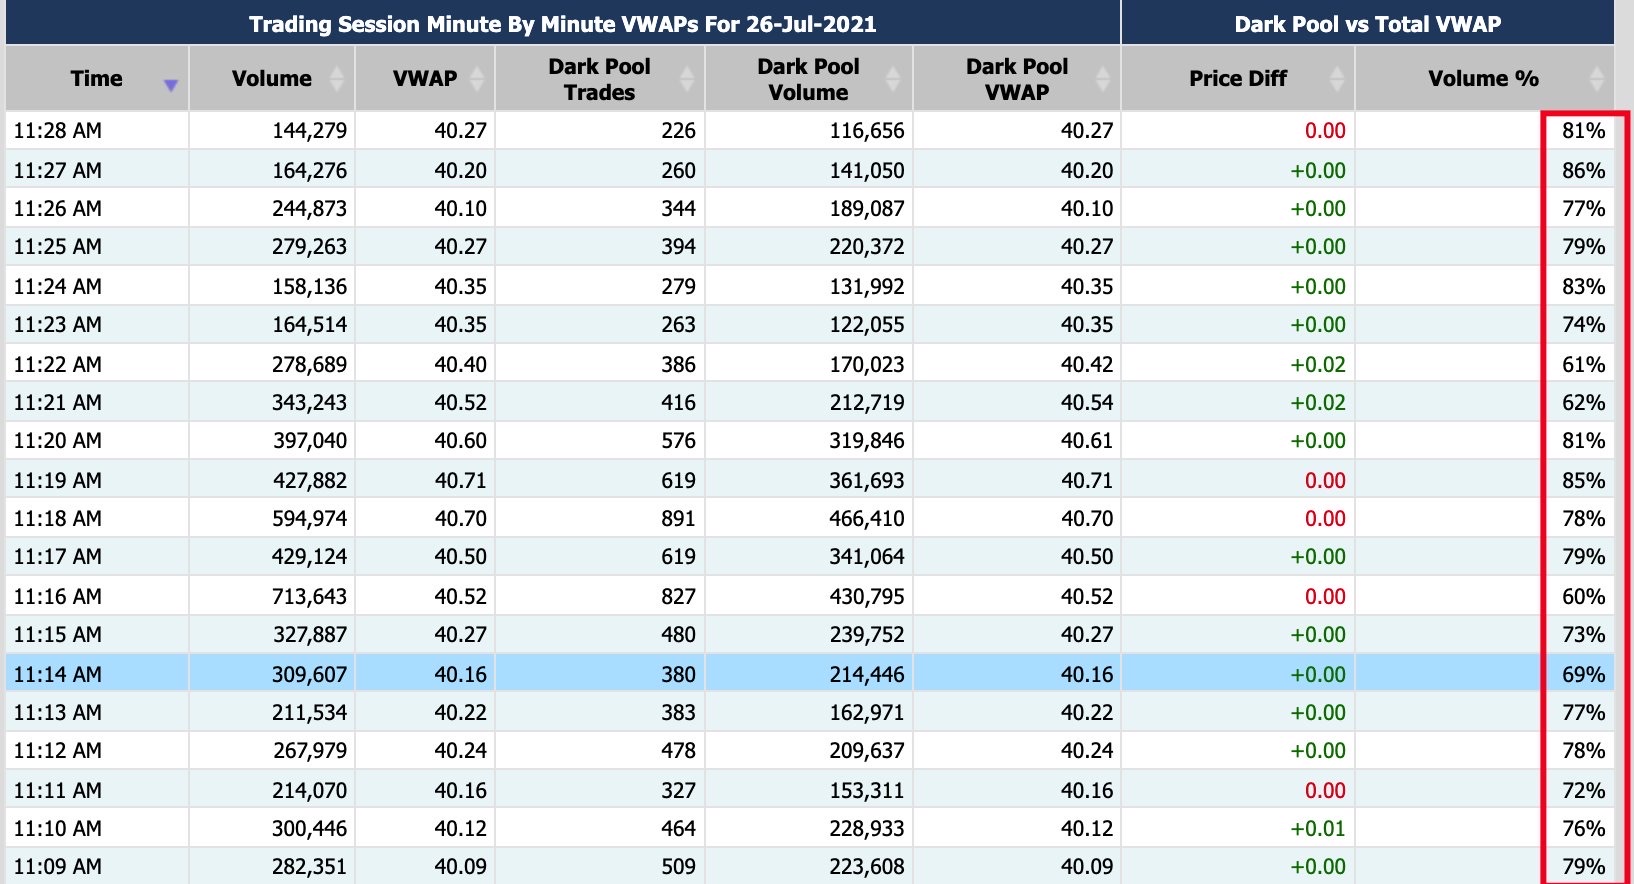The image size is (1634, 884).
Task: Select the 11:13 AM time cell
Action: pyautogui.click(x=97, y=712)
